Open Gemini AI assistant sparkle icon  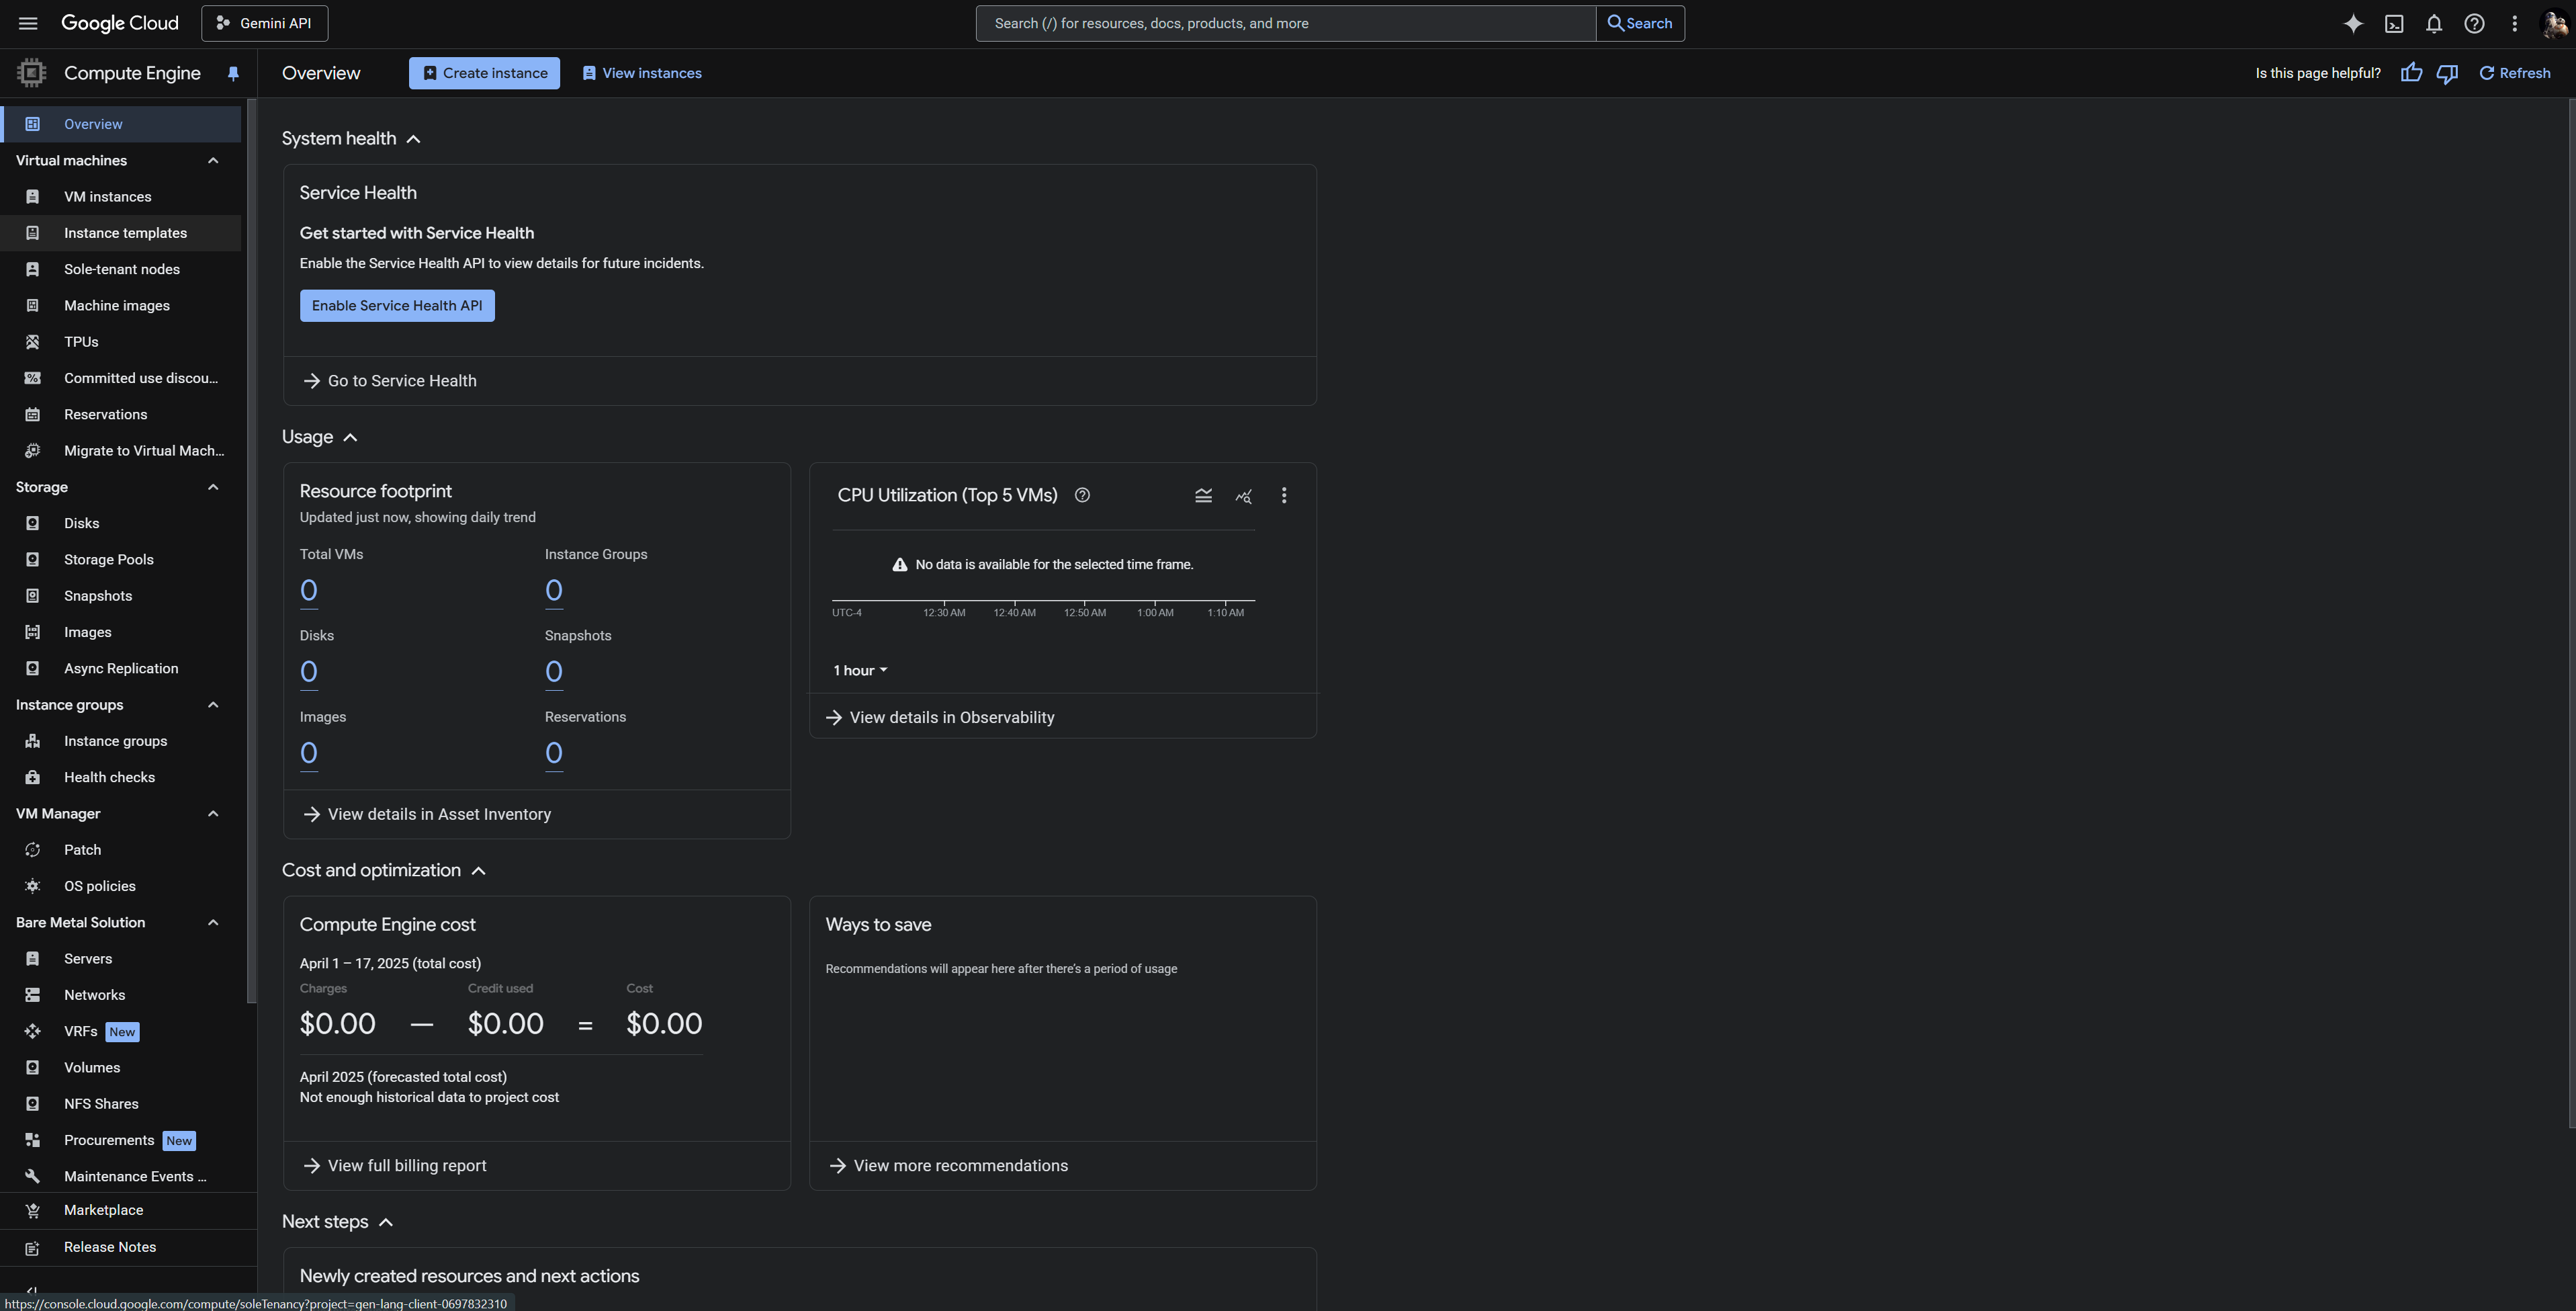coord(2353,23)
